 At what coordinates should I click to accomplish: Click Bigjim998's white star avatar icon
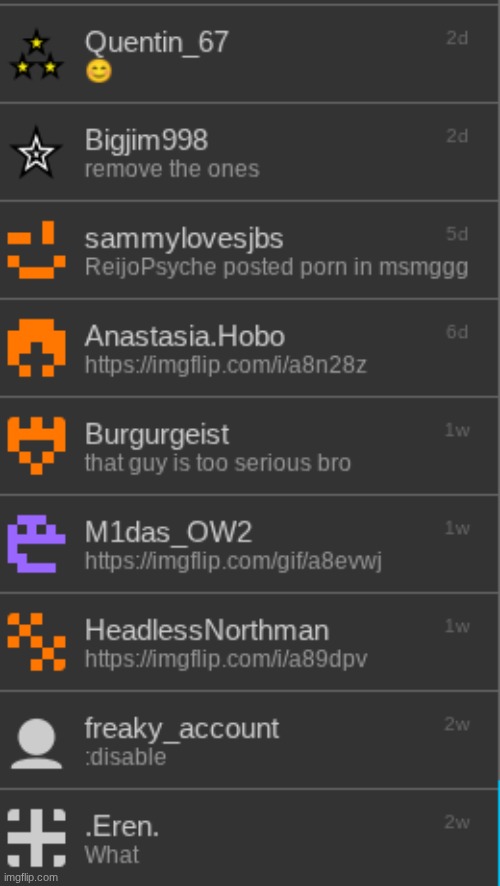click(x=37, y=152)
